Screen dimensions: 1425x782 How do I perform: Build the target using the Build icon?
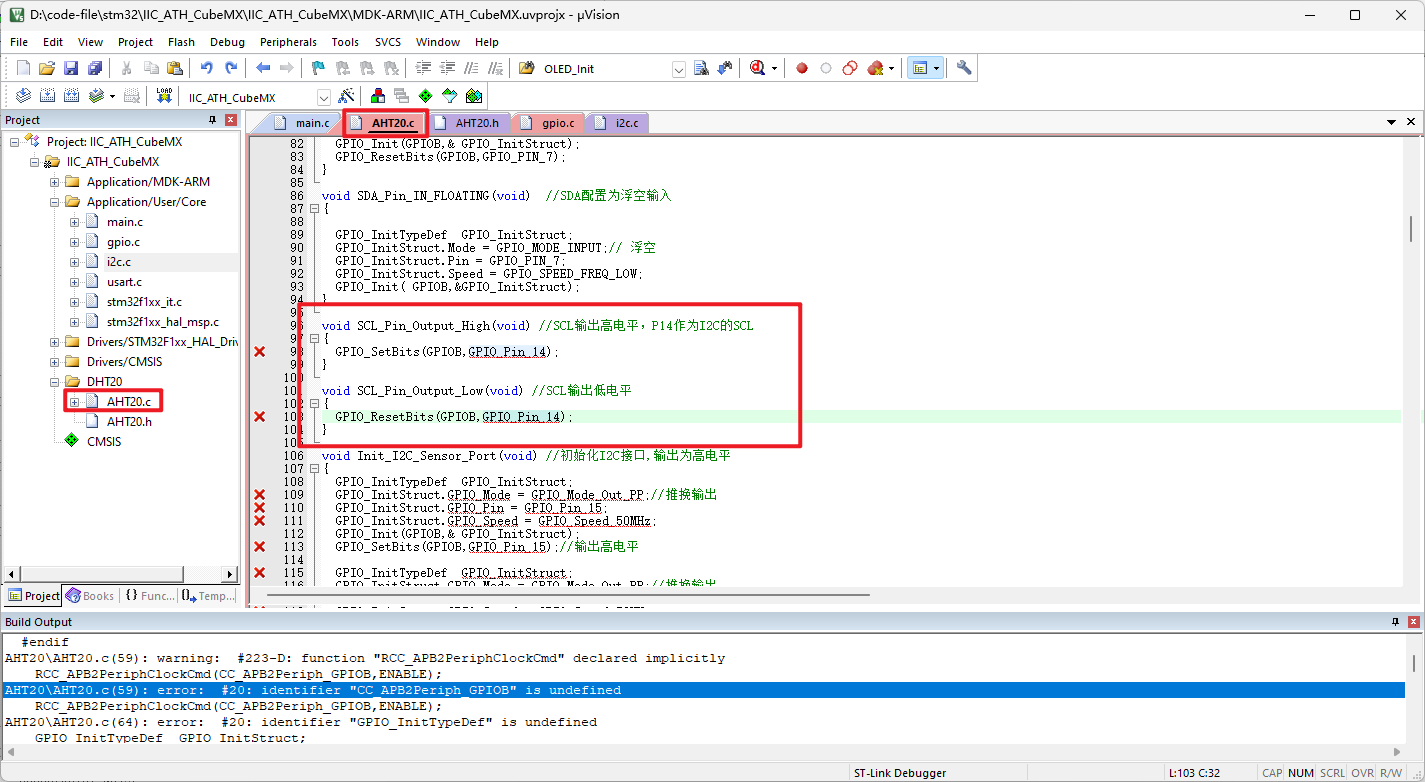[47, 96]
